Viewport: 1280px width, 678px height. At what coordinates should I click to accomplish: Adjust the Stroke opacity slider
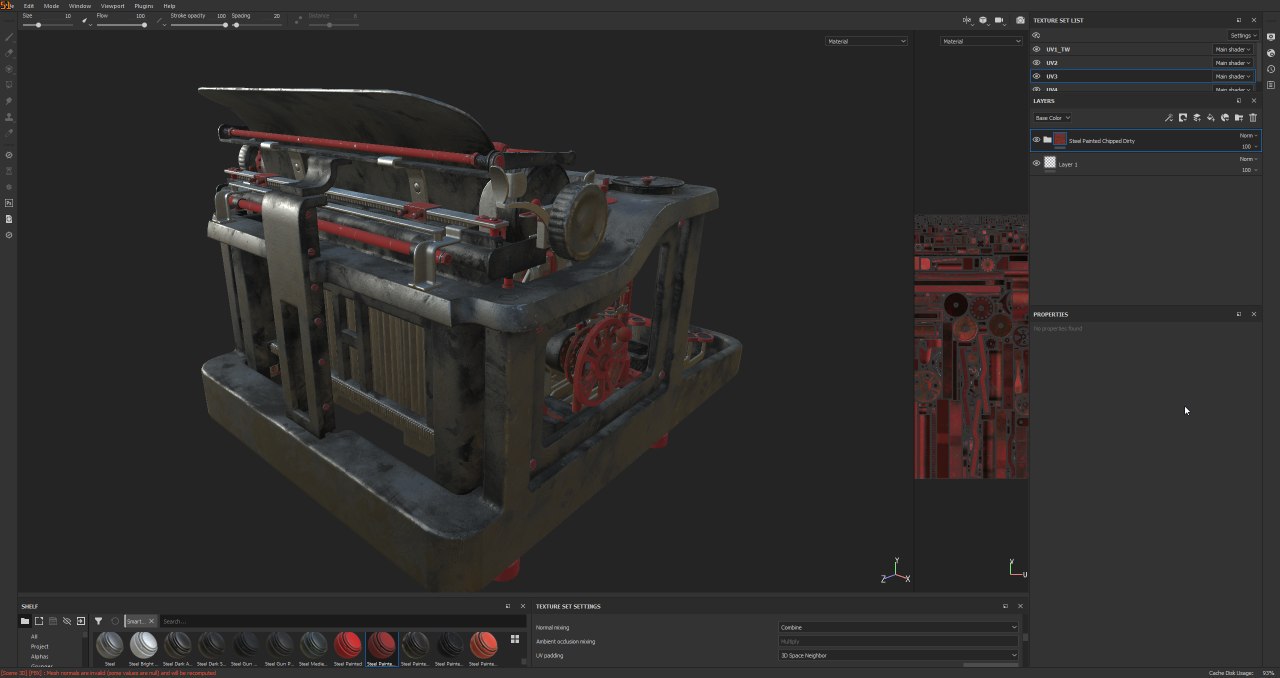click(x=198, y=25)
